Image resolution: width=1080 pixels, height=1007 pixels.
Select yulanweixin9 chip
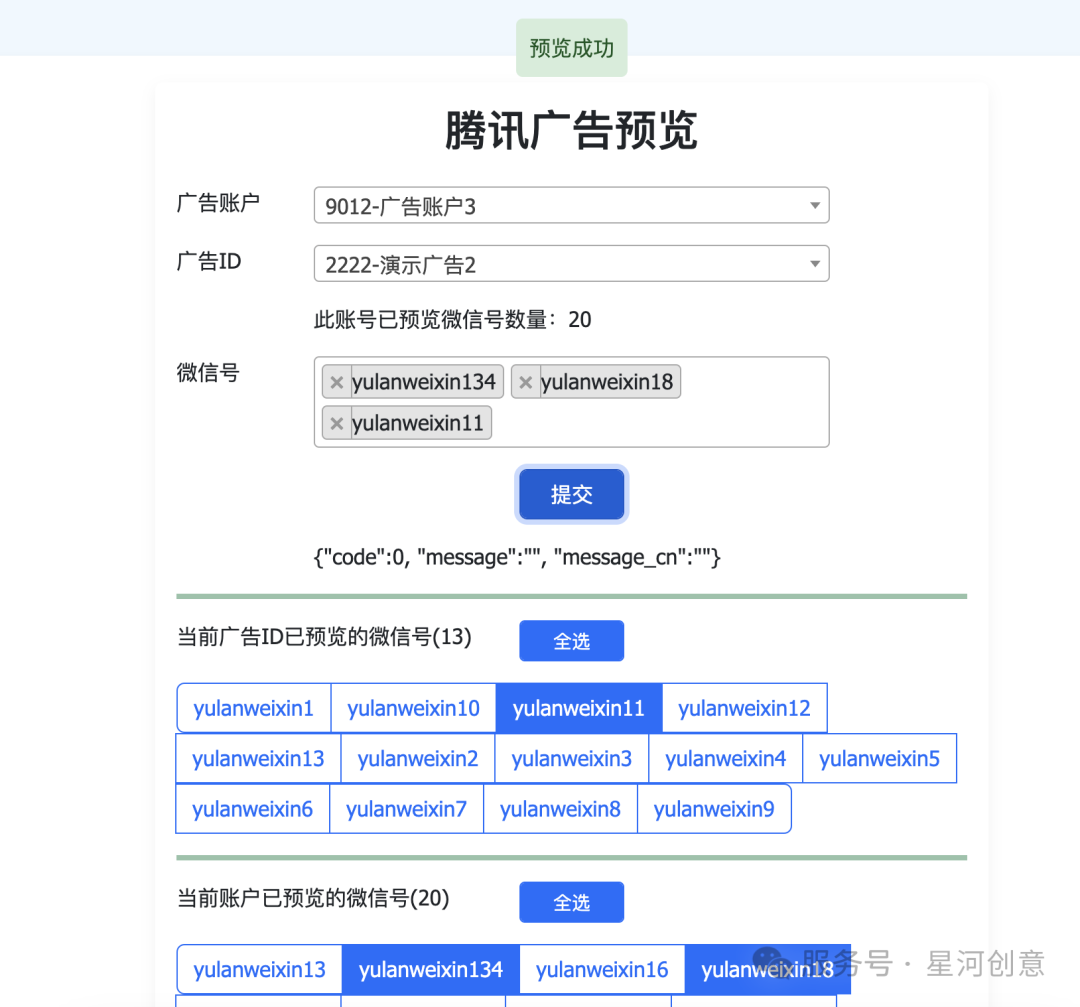pos(714,809)
